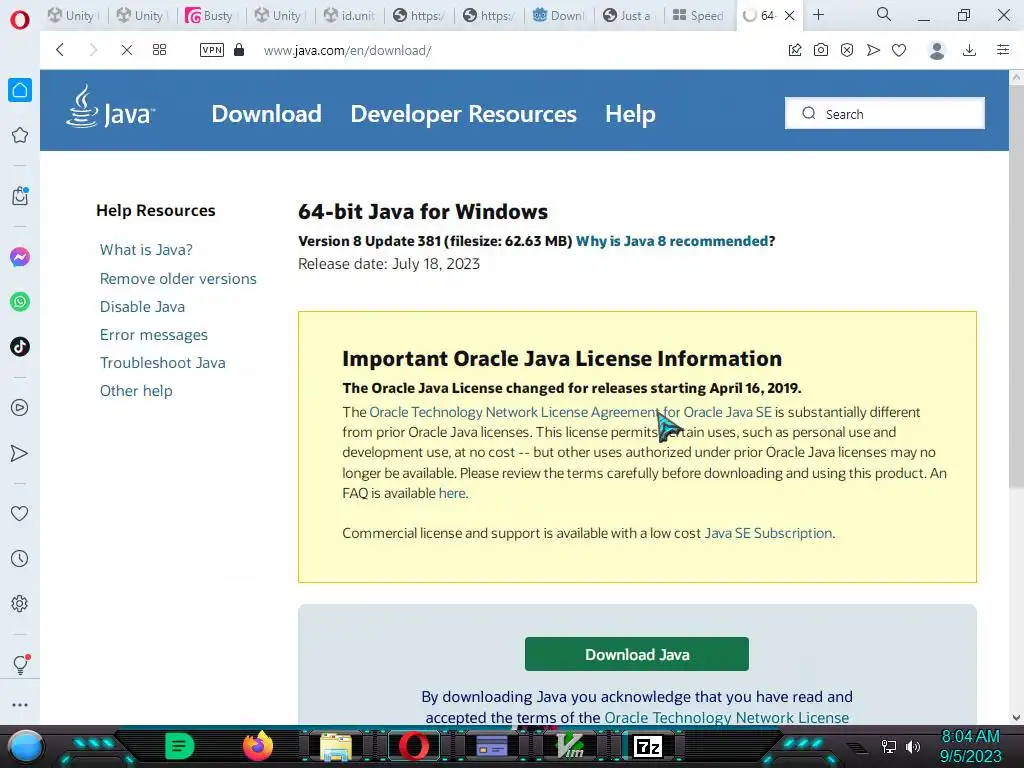Open 7-Zip from the taskbar
1024x768 pixels.
pos(647,746)
